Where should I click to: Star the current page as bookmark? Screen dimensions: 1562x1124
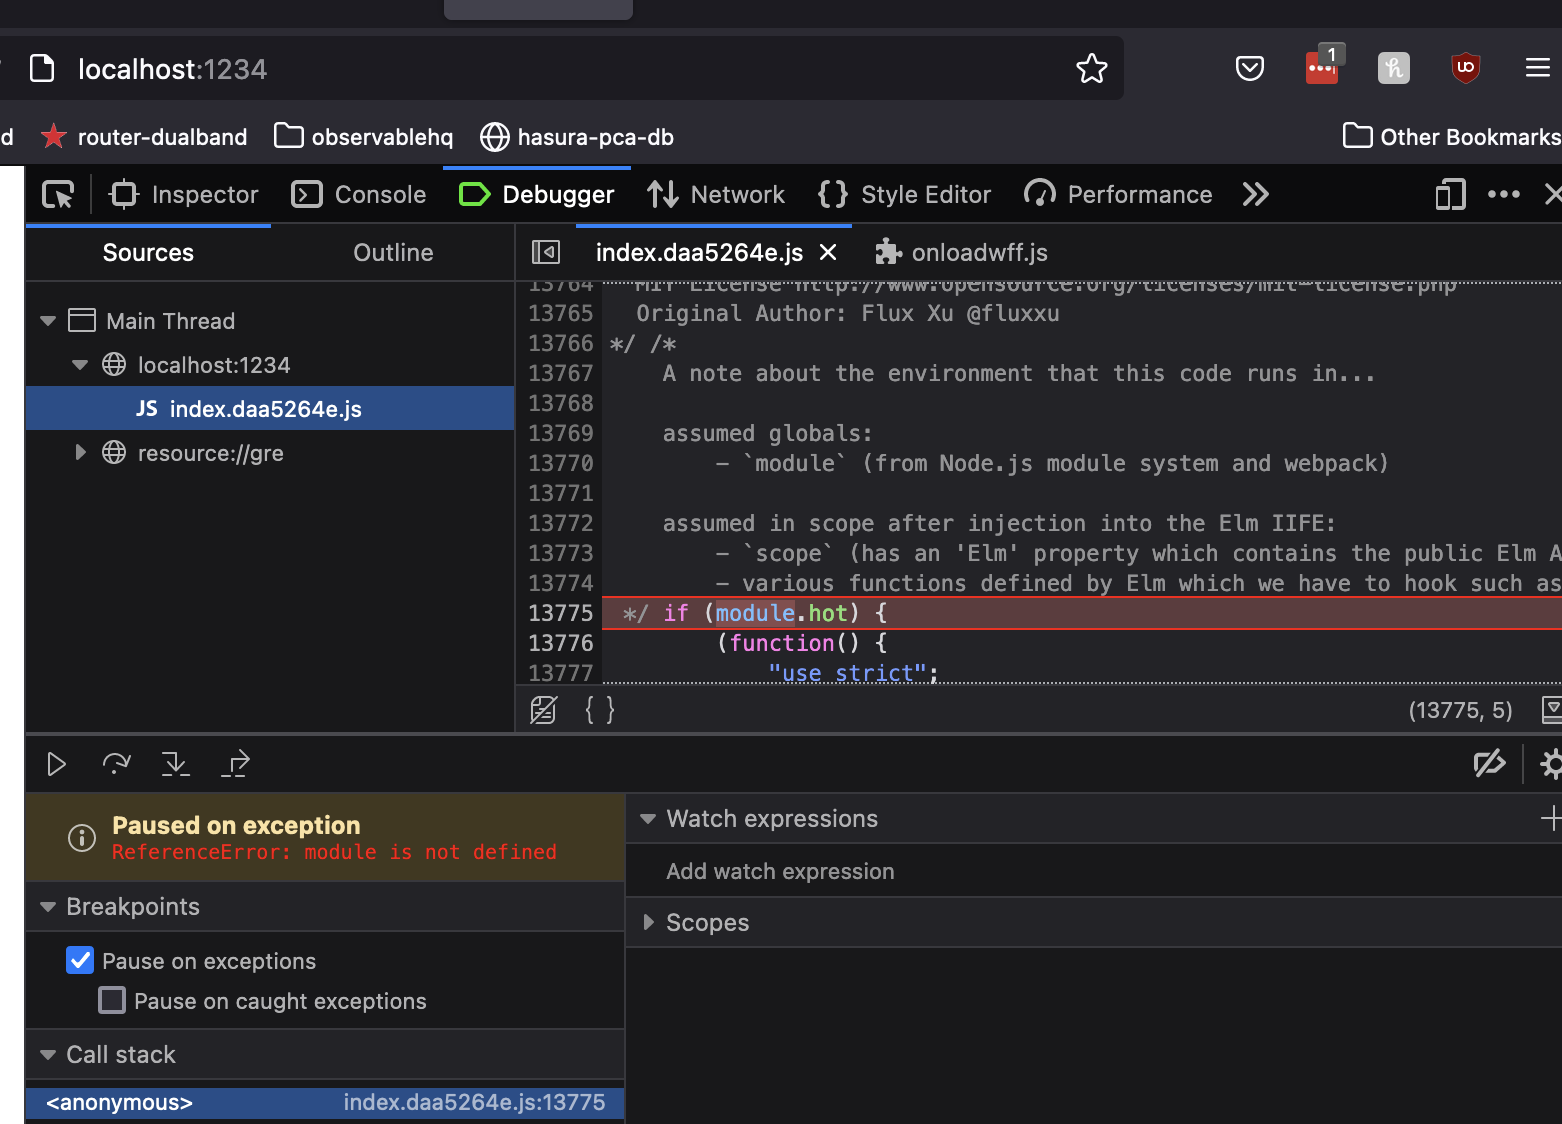[1092, 68]
